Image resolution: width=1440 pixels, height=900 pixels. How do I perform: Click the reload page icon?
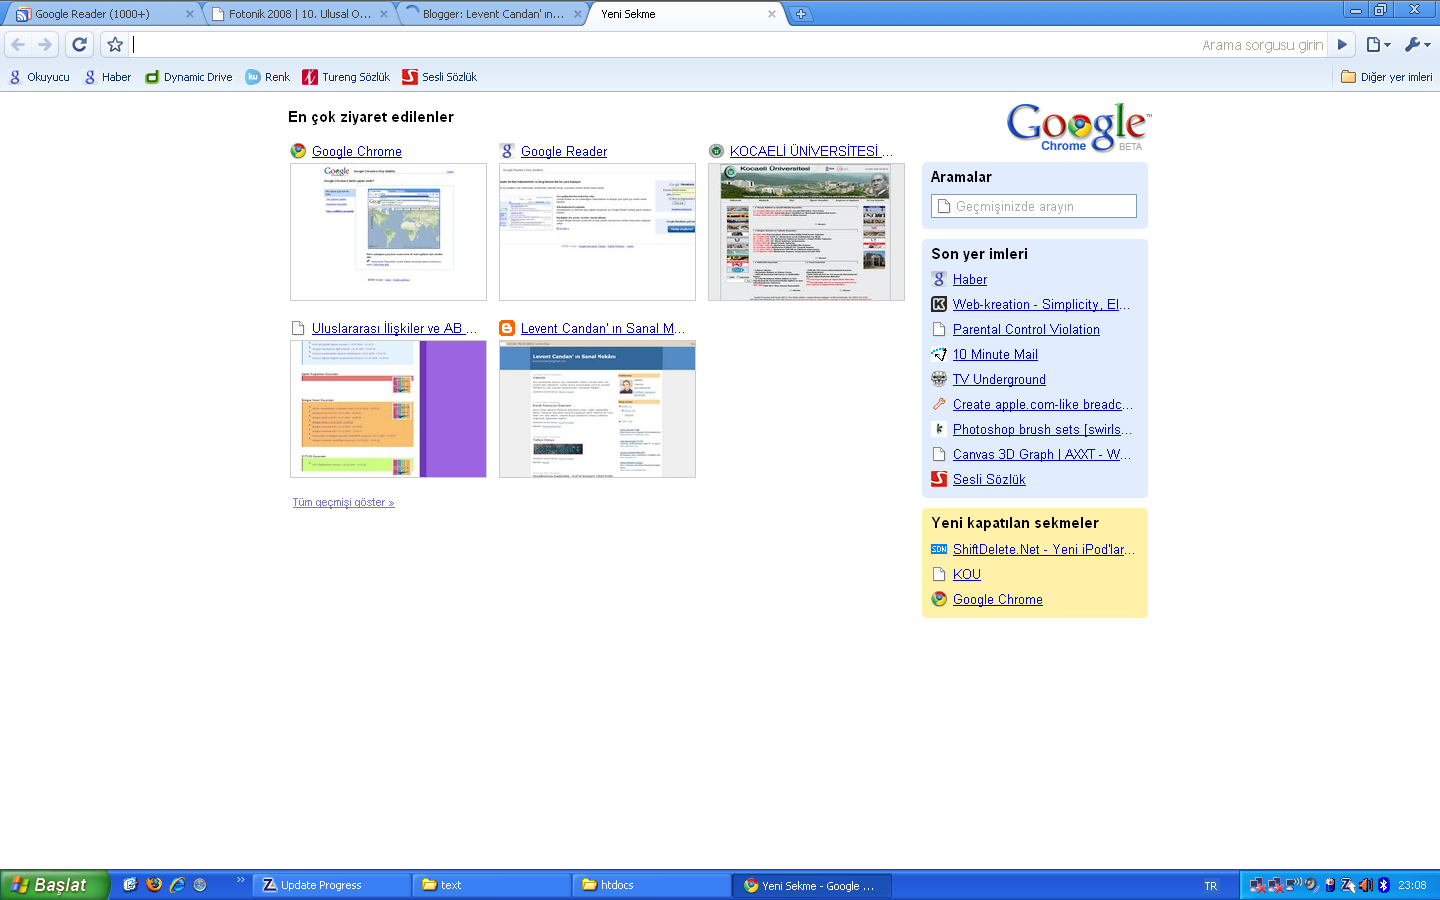click(80, 44)
